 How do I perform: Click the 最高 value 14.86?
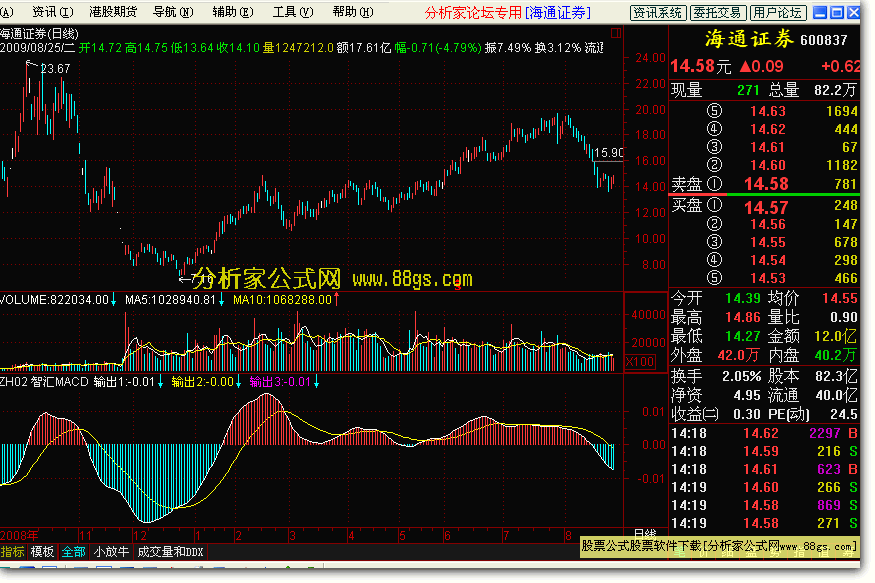point(743,317)
